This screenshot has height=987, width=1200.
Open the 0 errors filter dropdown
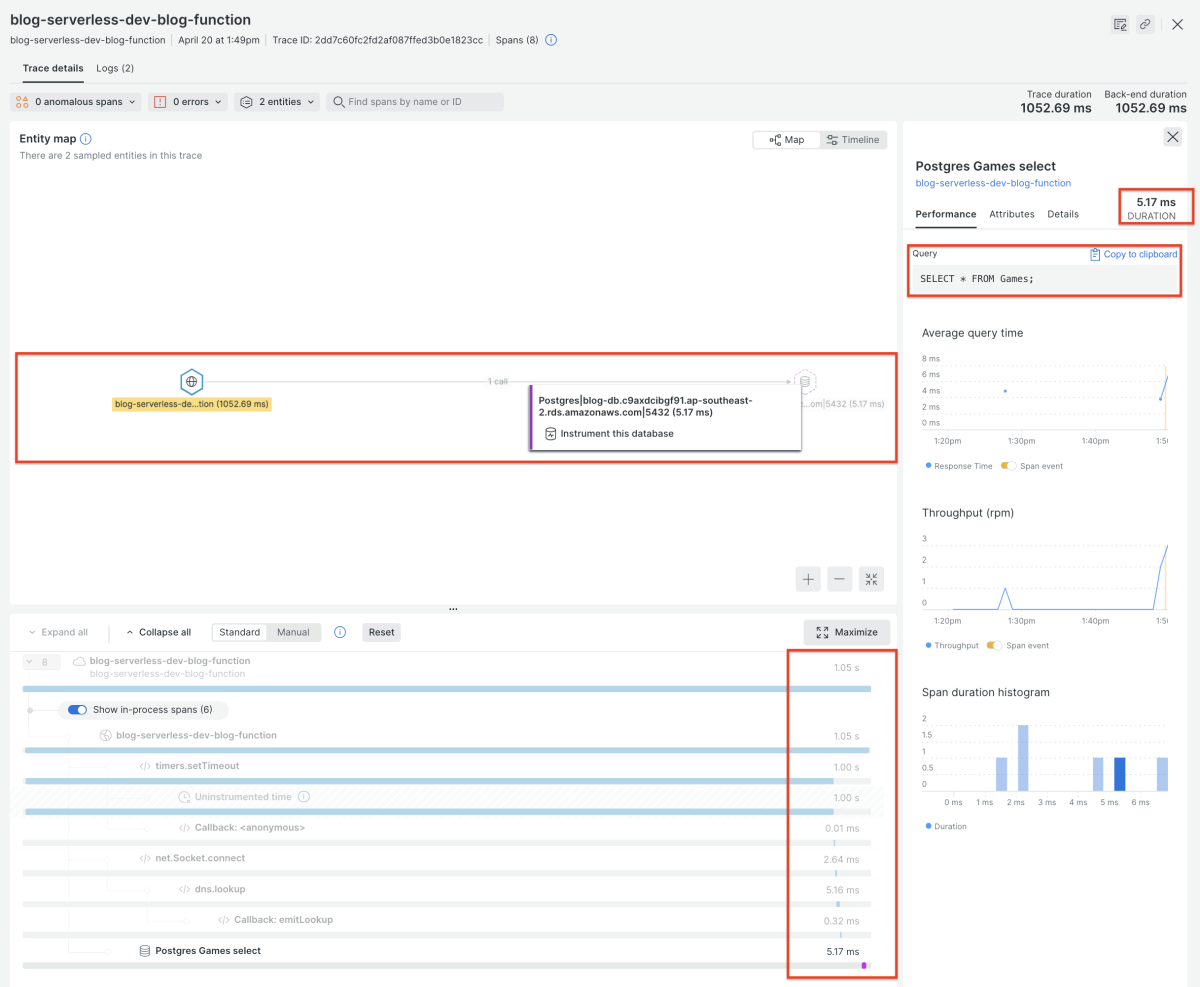point(188,102)
